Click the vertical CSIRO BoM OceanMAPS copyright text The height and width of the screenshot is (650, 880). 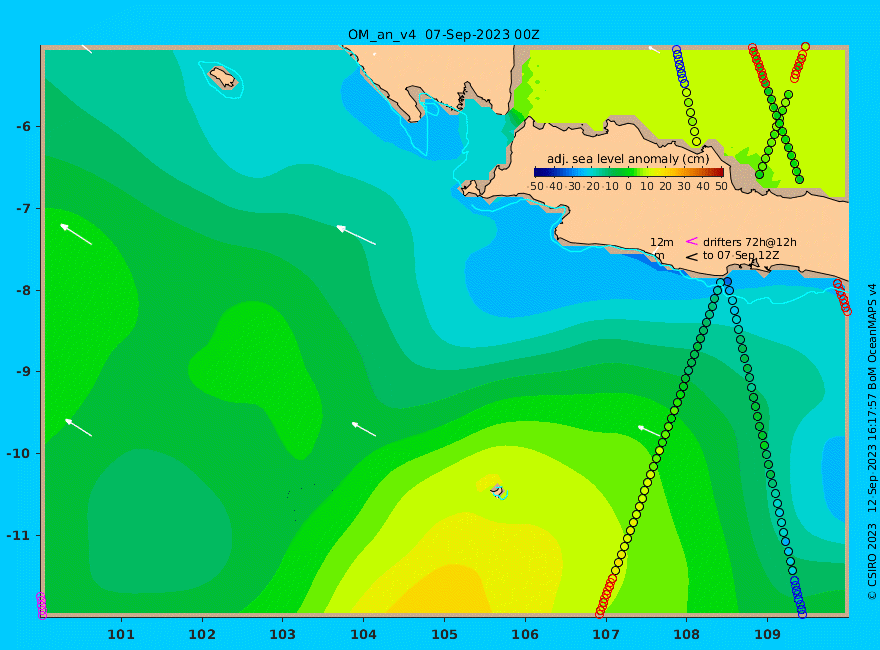pyautogui.click(x=872, y=442)
